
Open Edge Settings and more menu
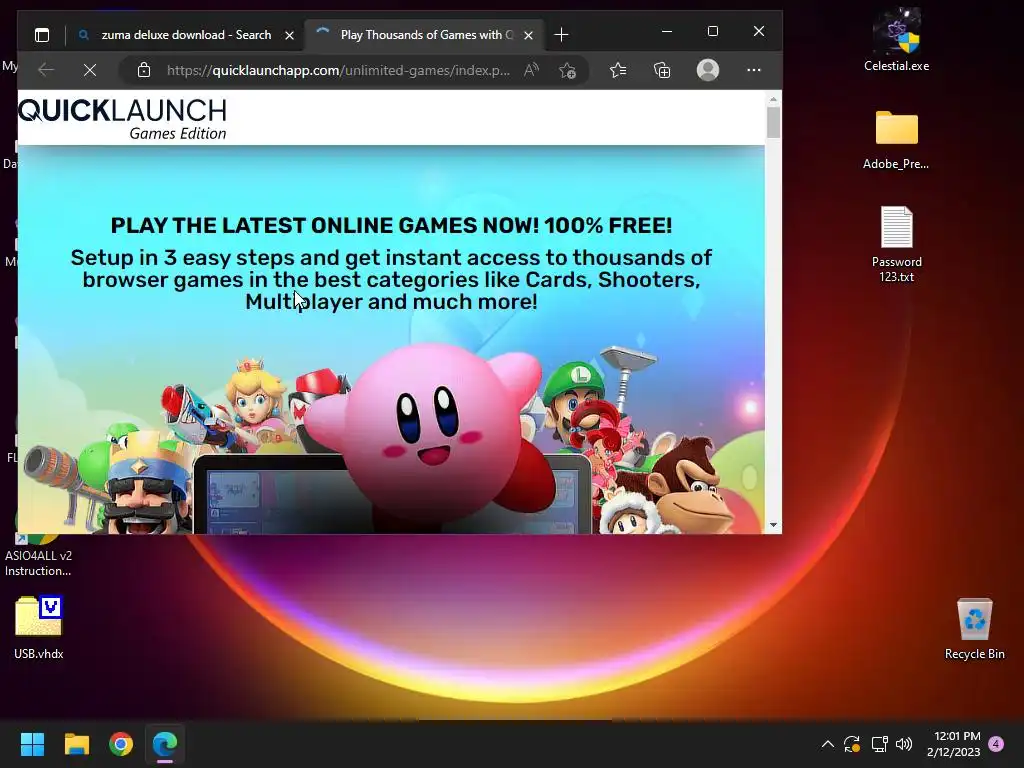click(x=754, y=70)
